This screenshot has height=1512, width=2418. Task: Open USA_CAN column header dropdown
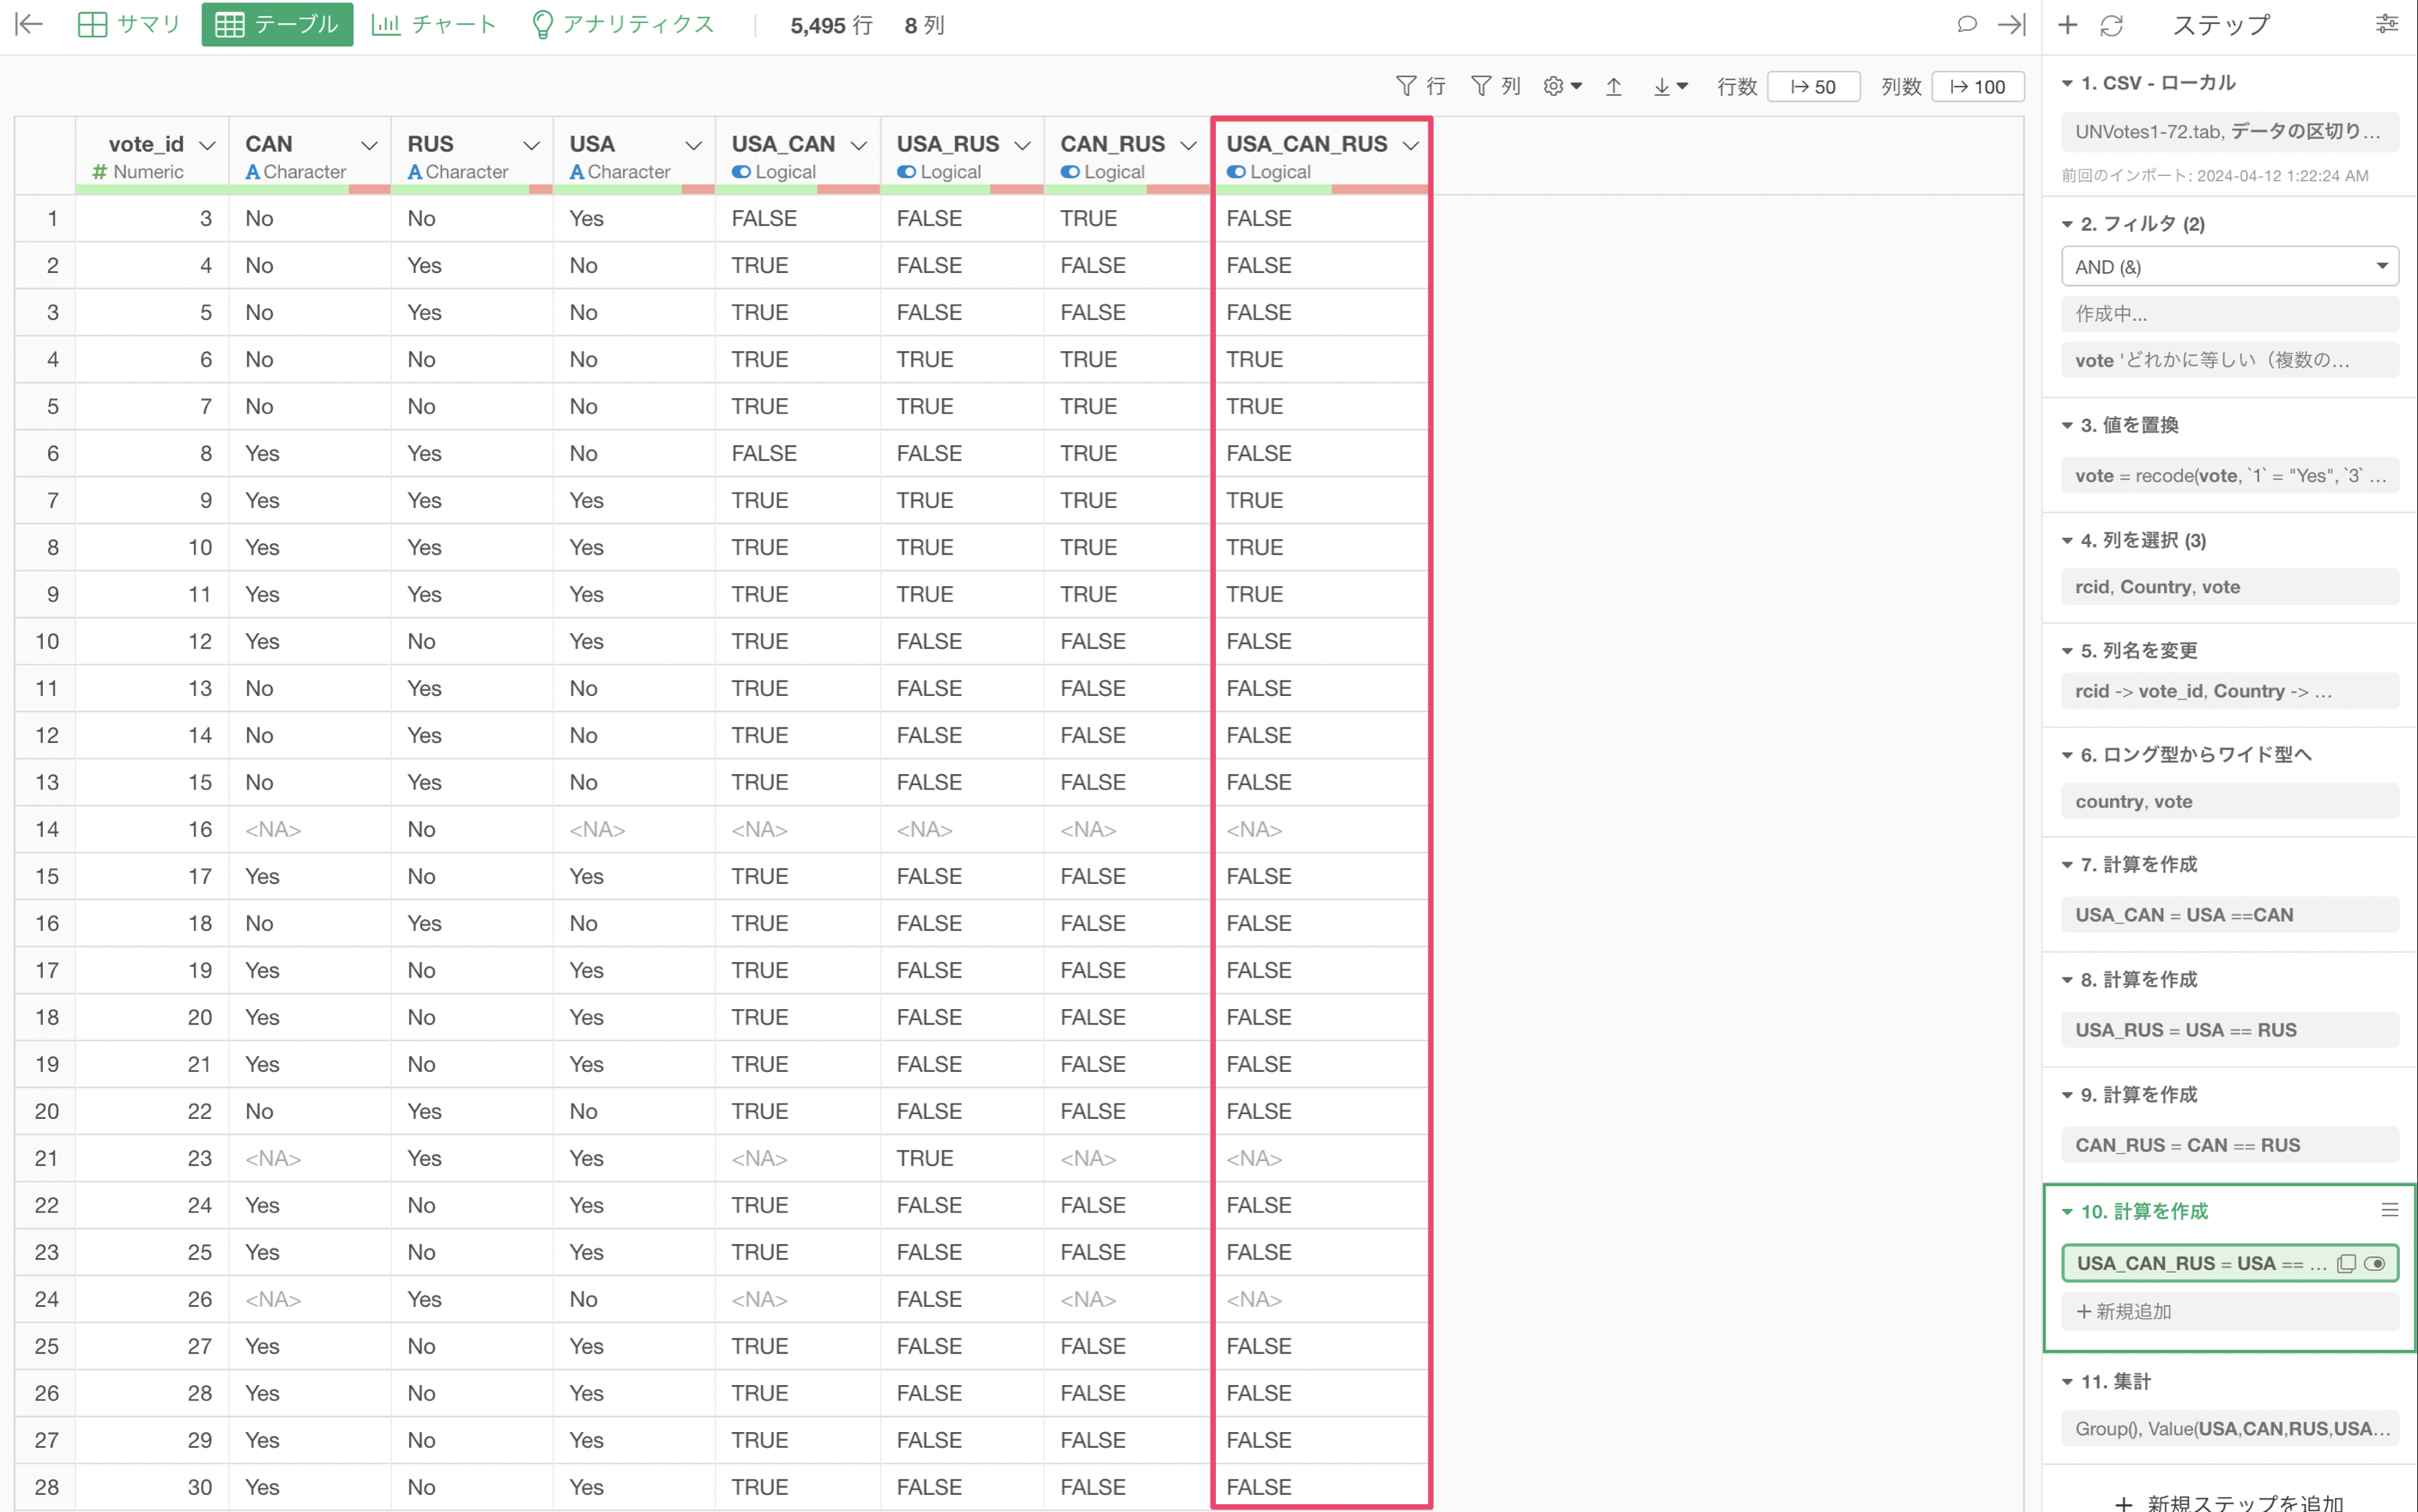[859, 145]
